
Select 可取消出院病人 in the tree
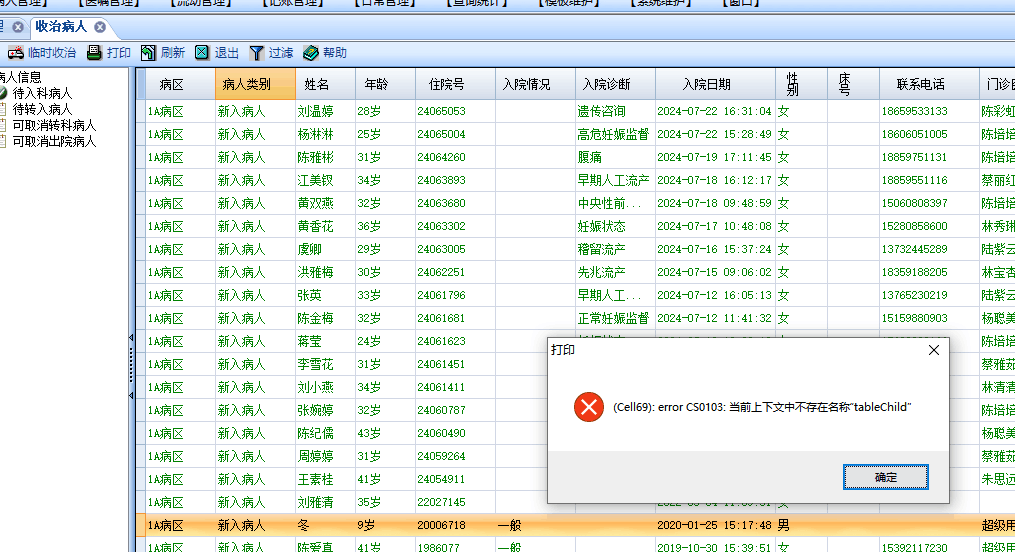pyautogui.click(x=54, y=141)
